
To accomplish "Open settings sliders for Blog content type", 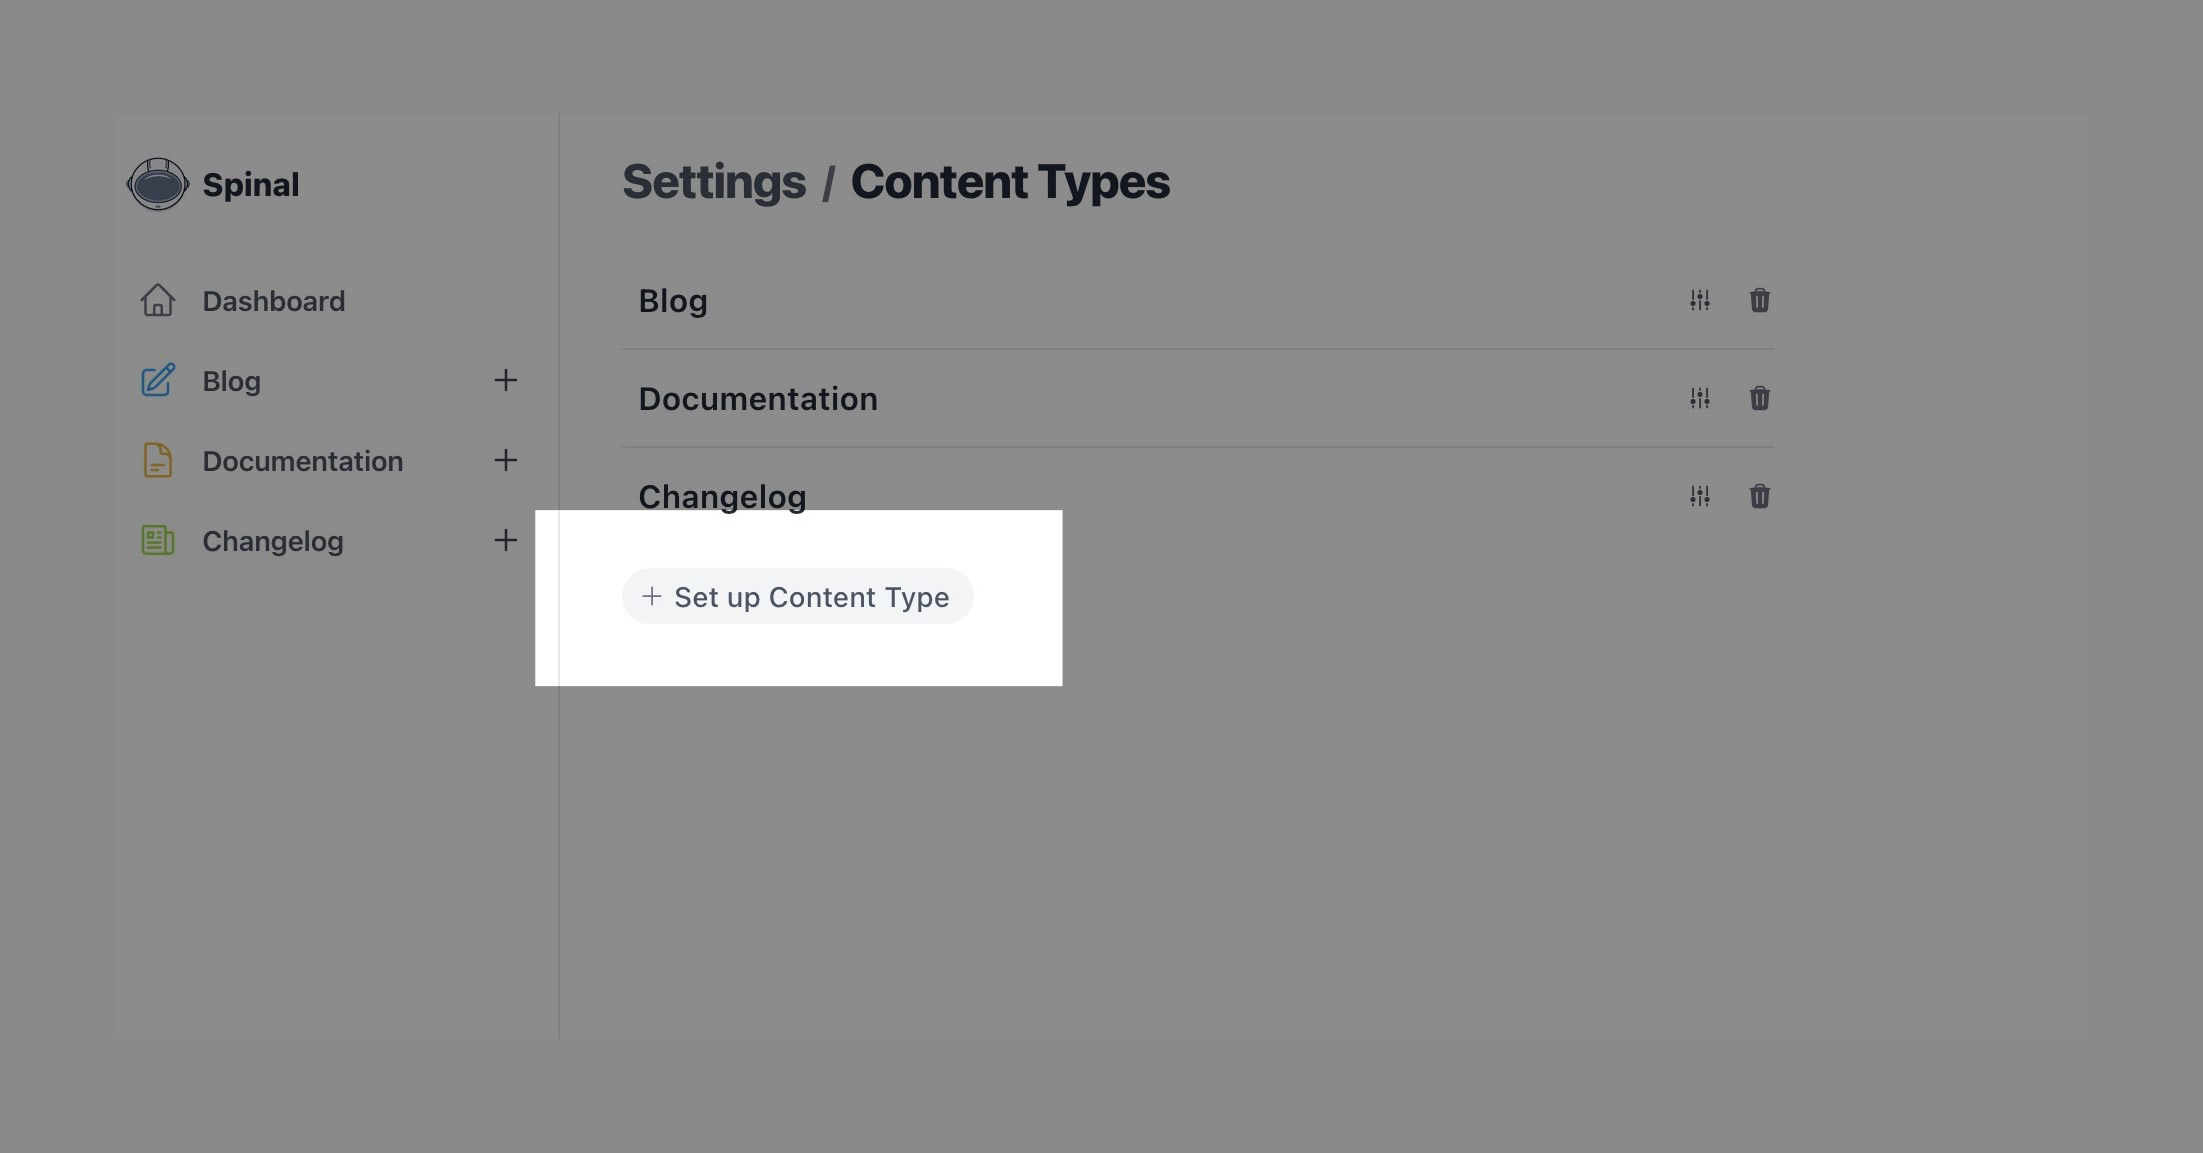I will click(1699, 300).
